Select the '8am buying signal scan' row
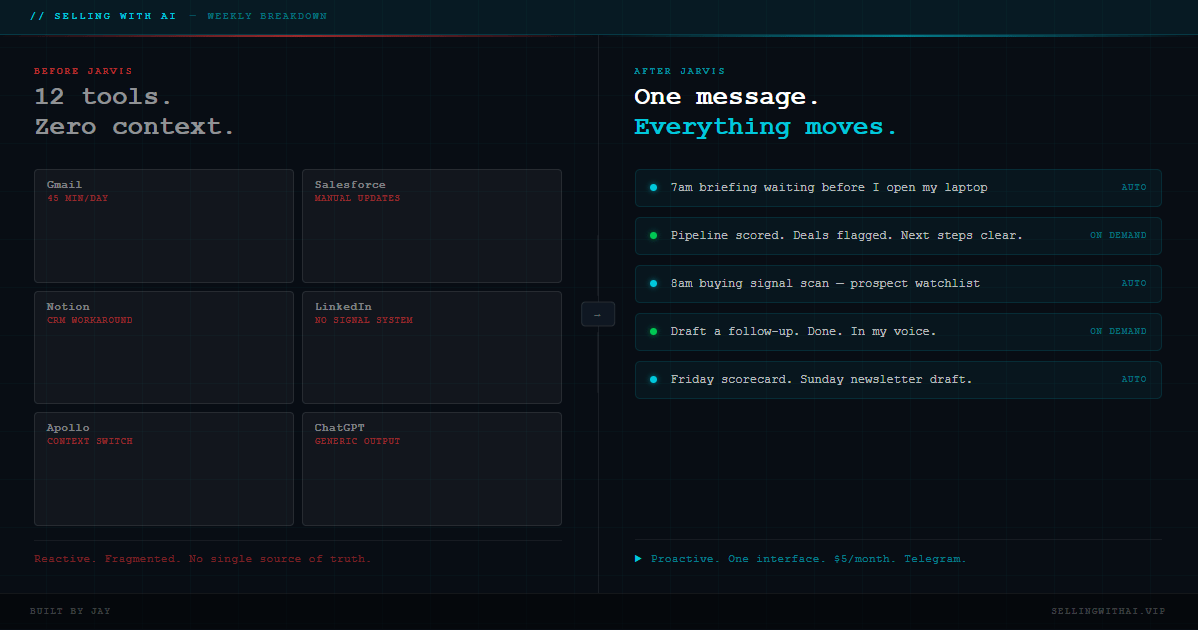 898,284
